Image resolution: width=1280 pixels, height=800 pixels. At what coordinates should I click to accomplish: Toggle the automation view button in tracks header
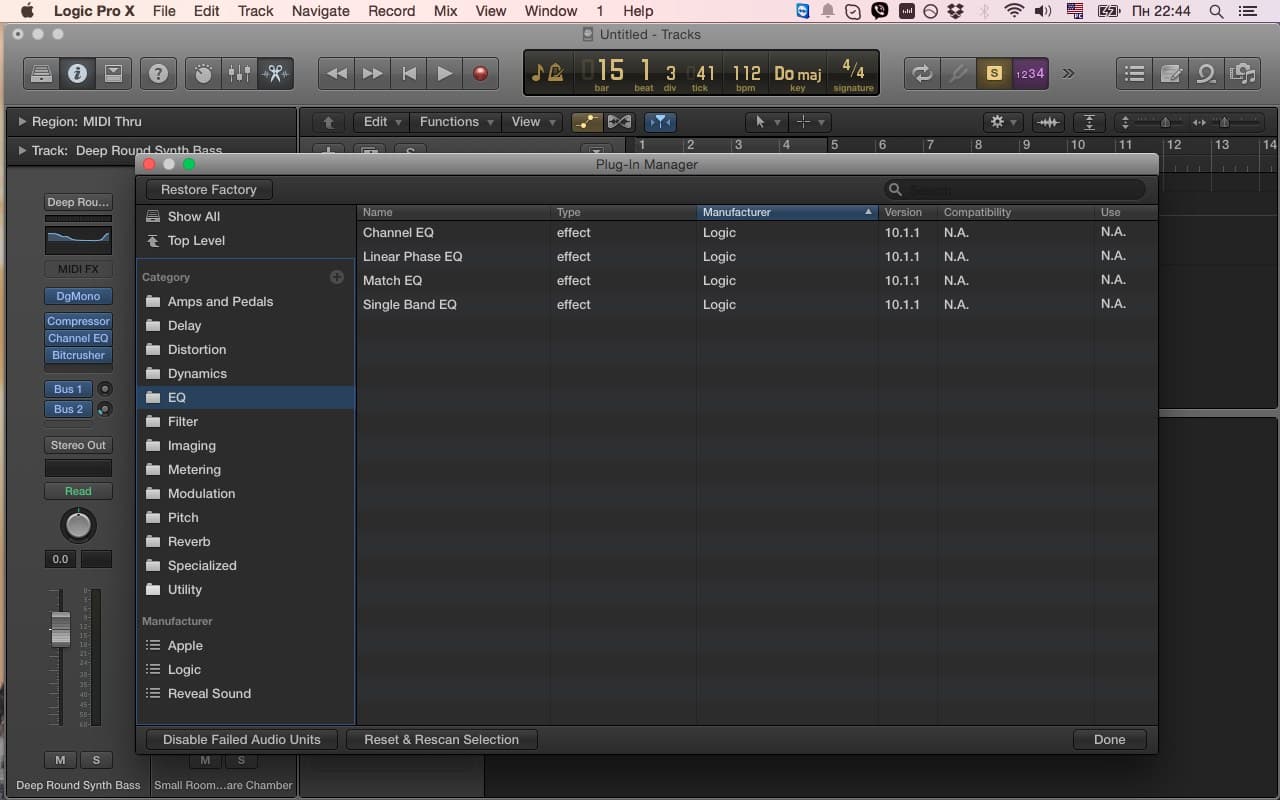[587, 122]
